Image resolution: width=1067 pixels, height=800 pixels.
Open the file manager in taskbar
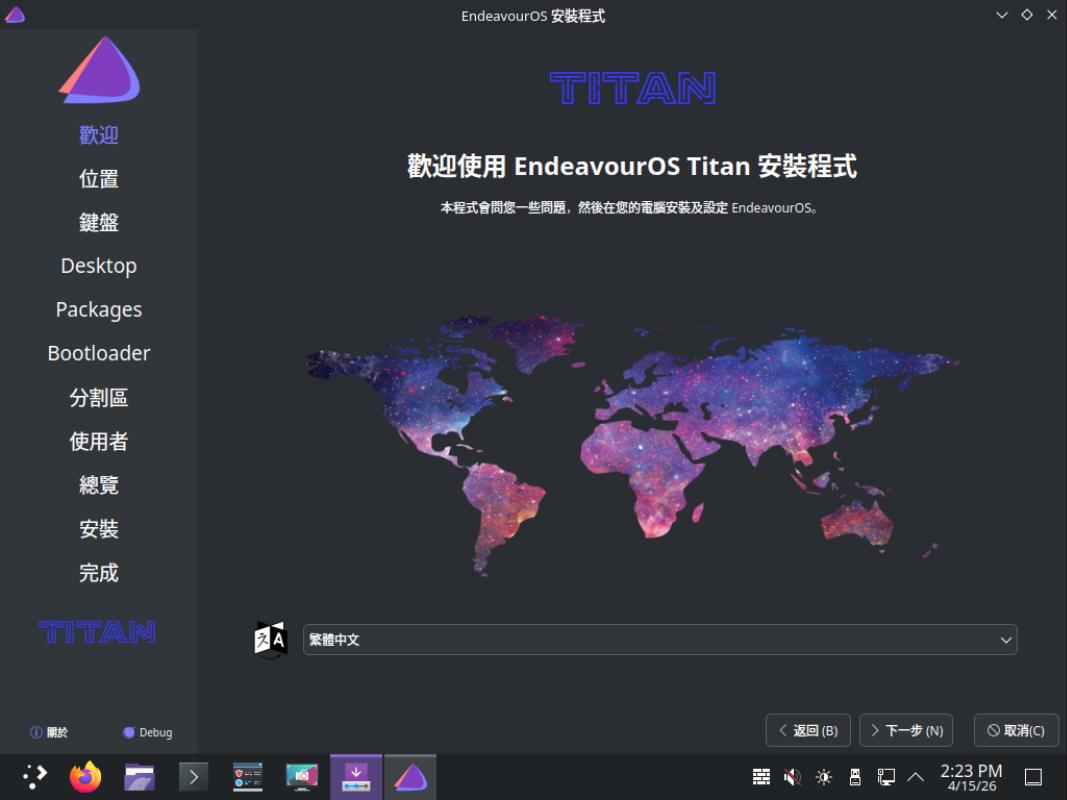click(x=139, y=777)
